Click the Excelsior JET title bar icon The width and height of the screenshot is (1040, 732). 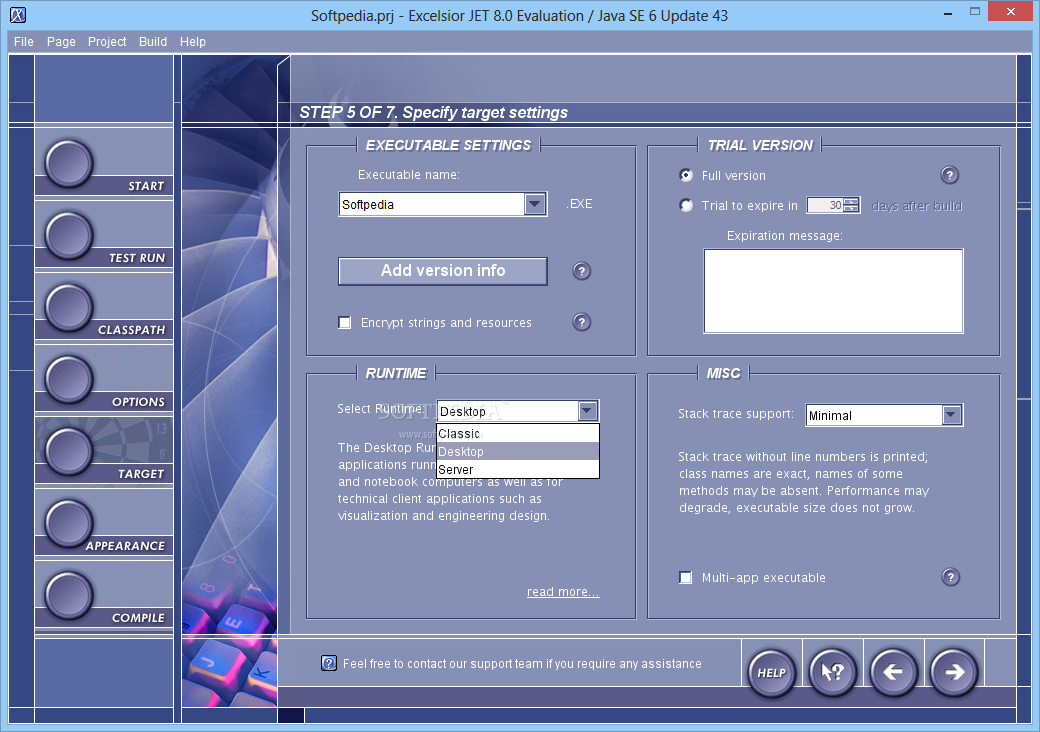click(x=18, y=15)
